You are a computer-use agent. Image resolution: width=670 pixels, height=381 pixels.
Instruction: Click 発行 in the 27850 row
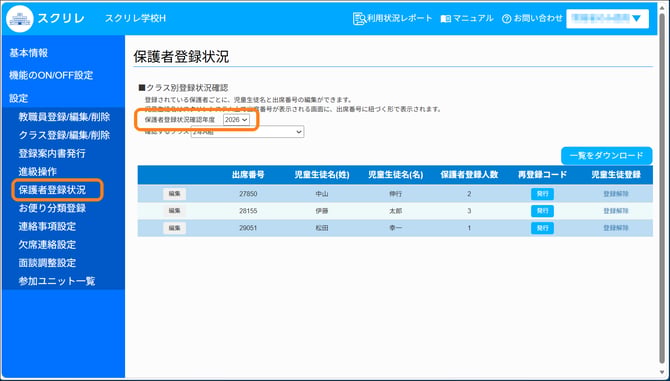click(542, 194)
